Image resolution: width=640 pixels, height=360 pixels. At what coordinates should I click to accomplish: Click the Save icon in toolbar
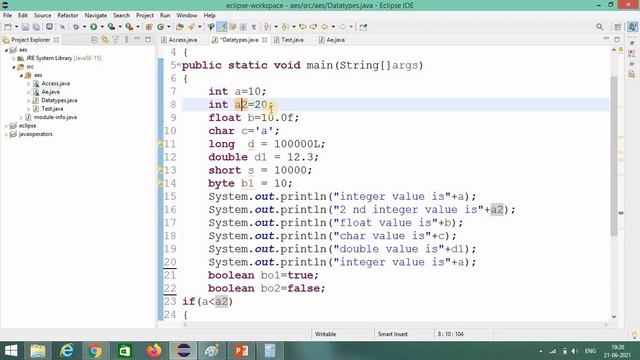[25, 27]
